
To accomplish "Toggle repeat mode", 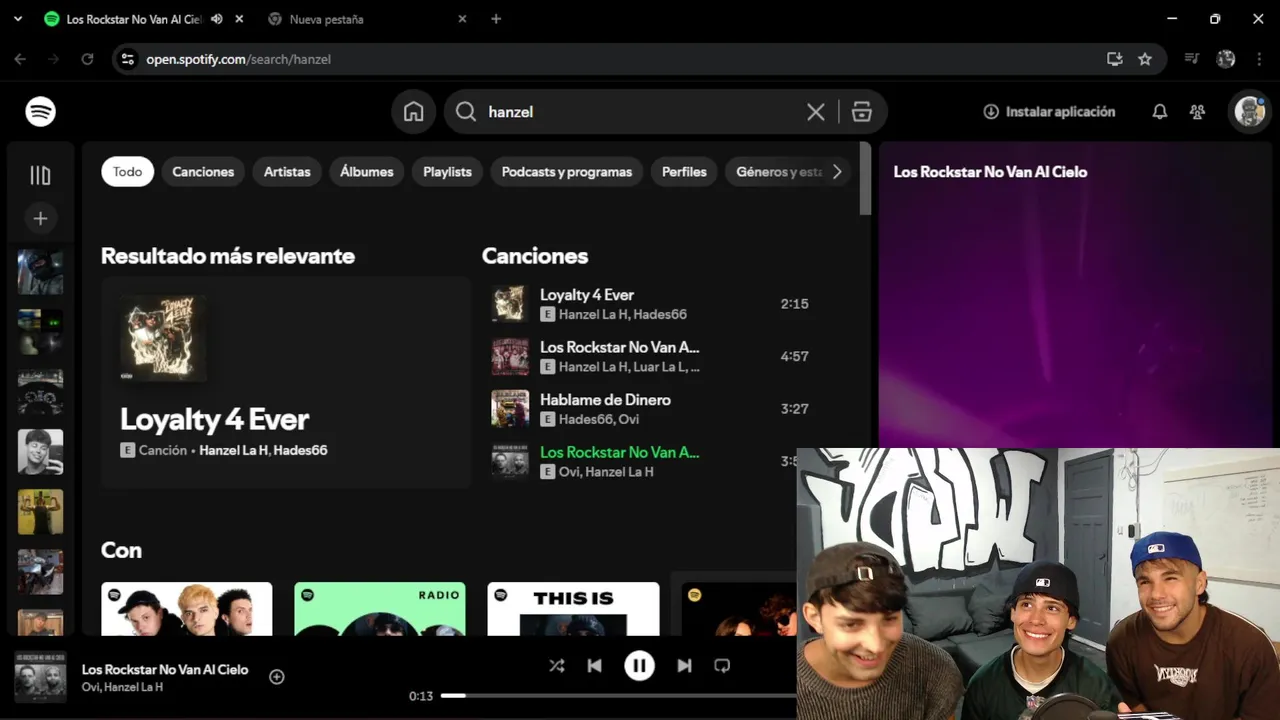I will 722,665.
